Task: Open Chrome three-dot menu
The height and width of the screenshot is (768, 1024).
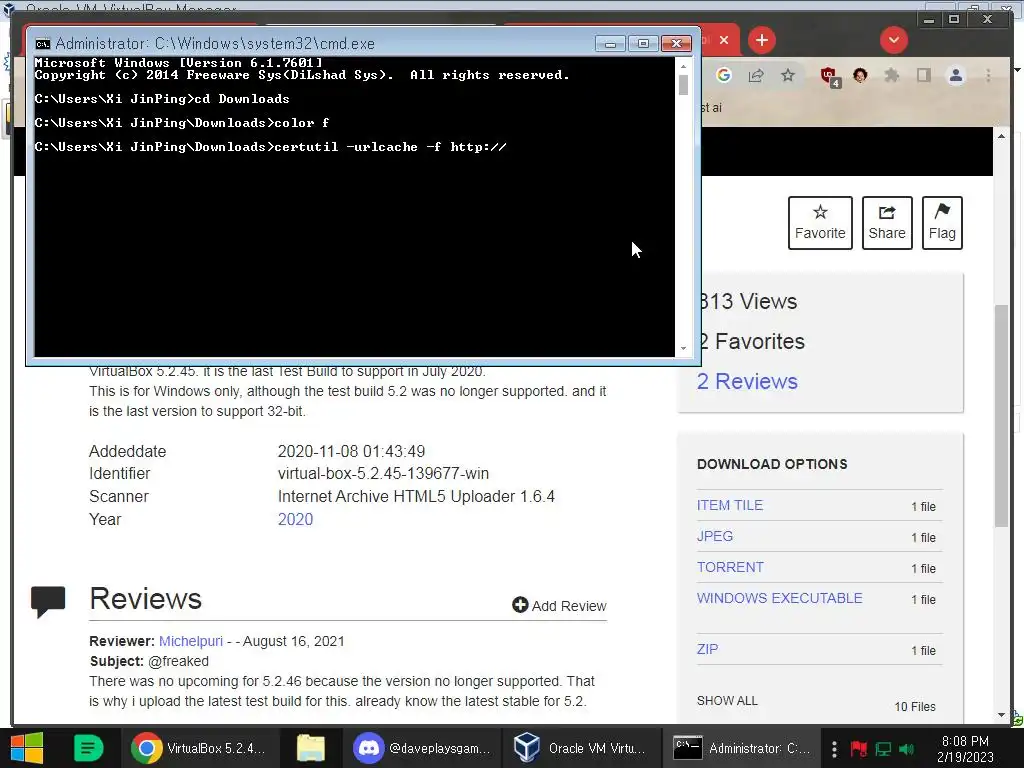Action: (x=988, y=75)
